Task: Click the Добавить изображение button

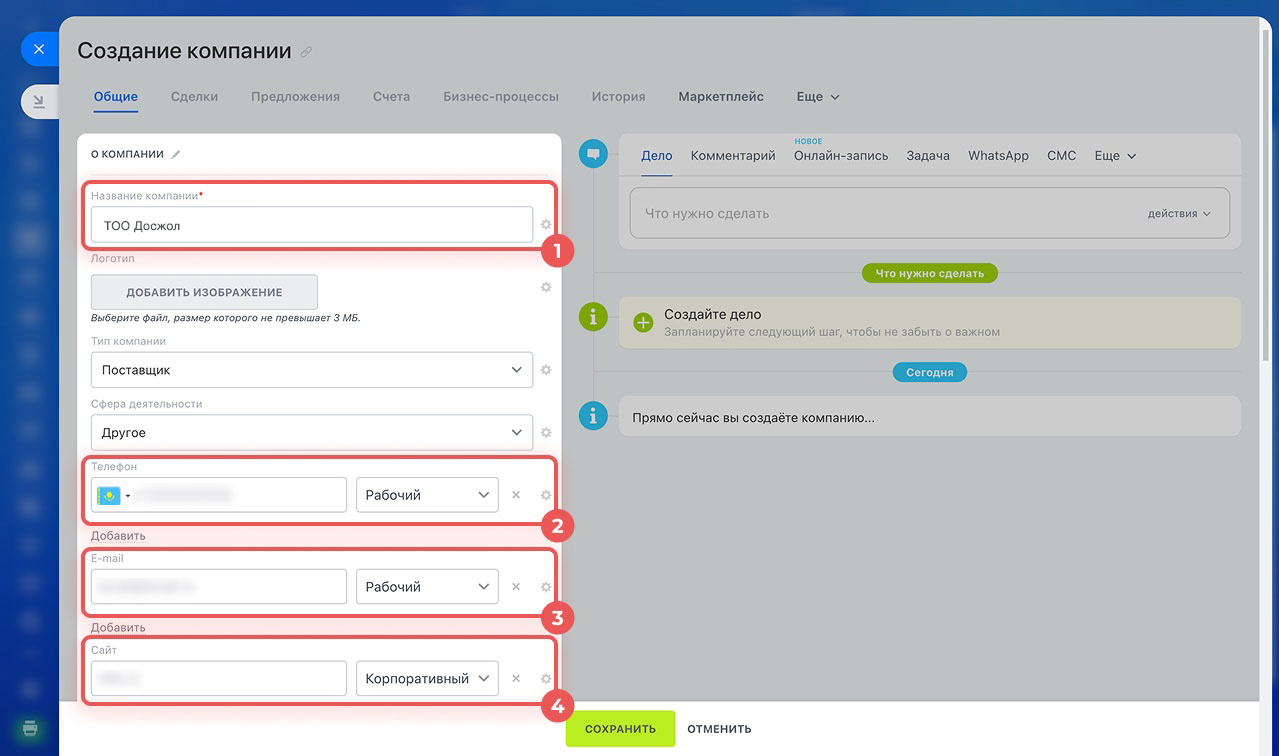Action: coord(204,293)
